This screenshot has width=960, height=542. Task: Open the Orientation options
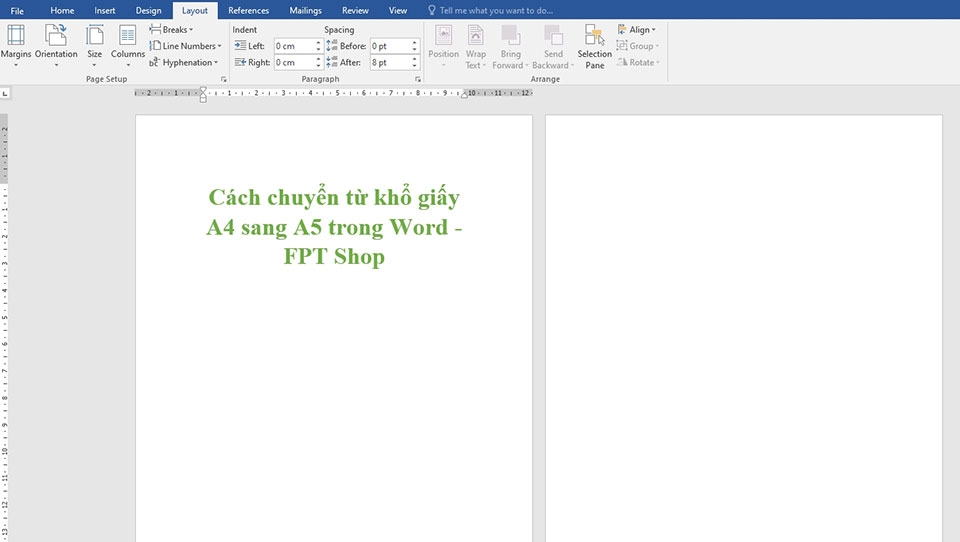(x=56, y=46)
